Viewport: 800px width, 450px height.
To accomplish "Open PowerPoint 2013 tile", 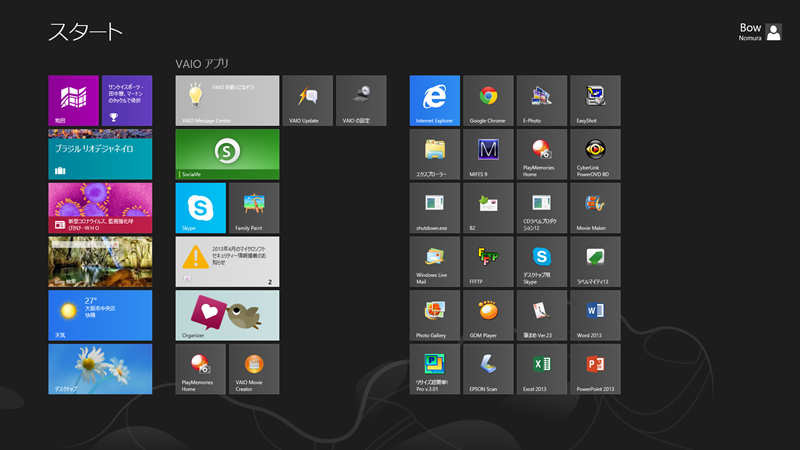I will 595,369.
